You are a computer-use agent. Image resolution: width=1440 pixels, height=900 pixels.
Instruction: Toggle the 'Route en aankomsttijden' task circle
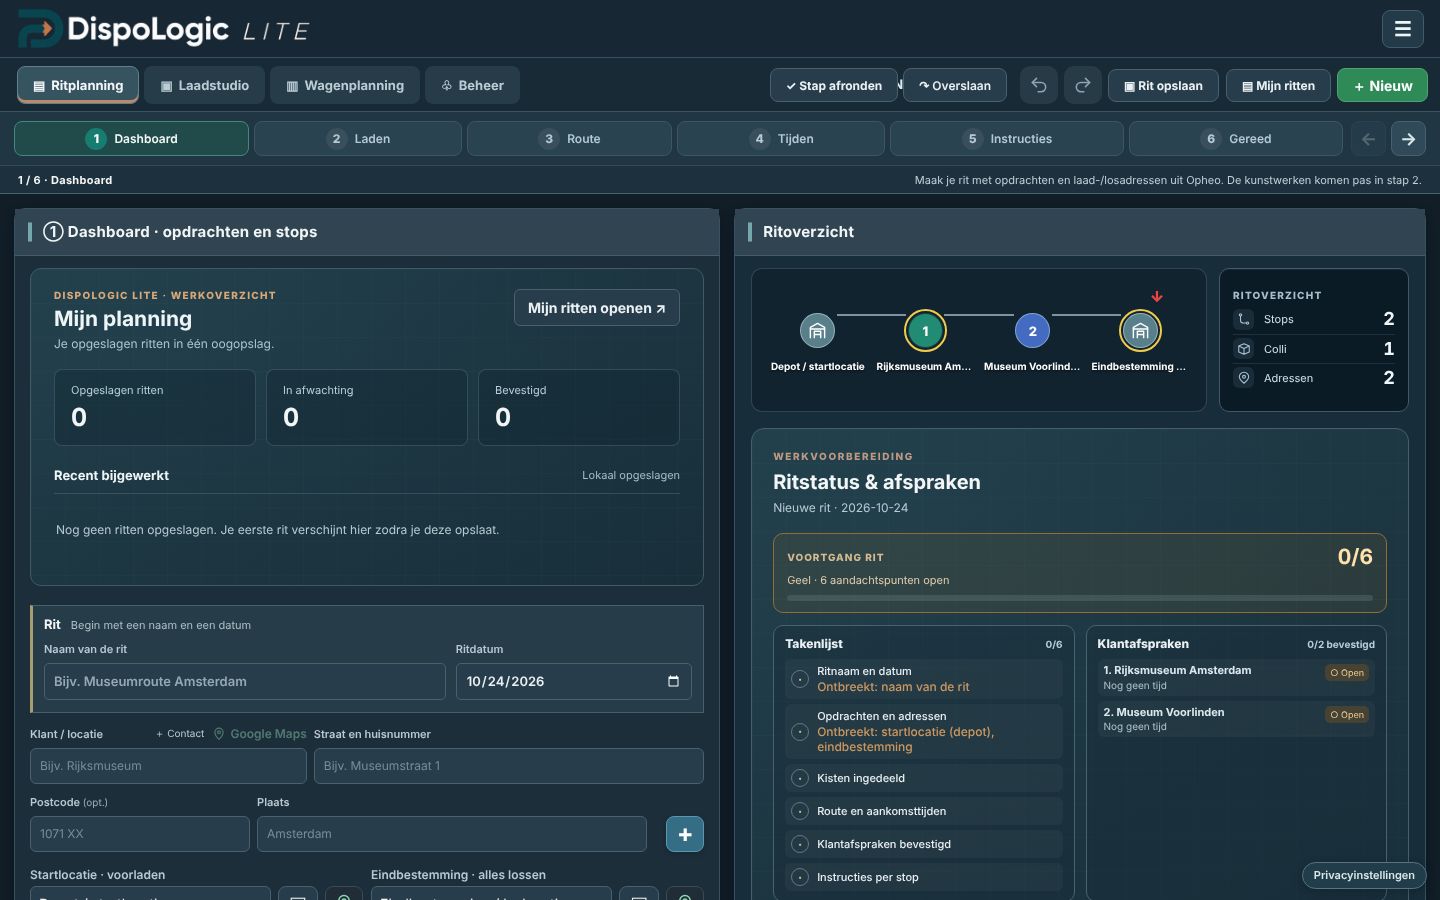click(x=800, y=811)
